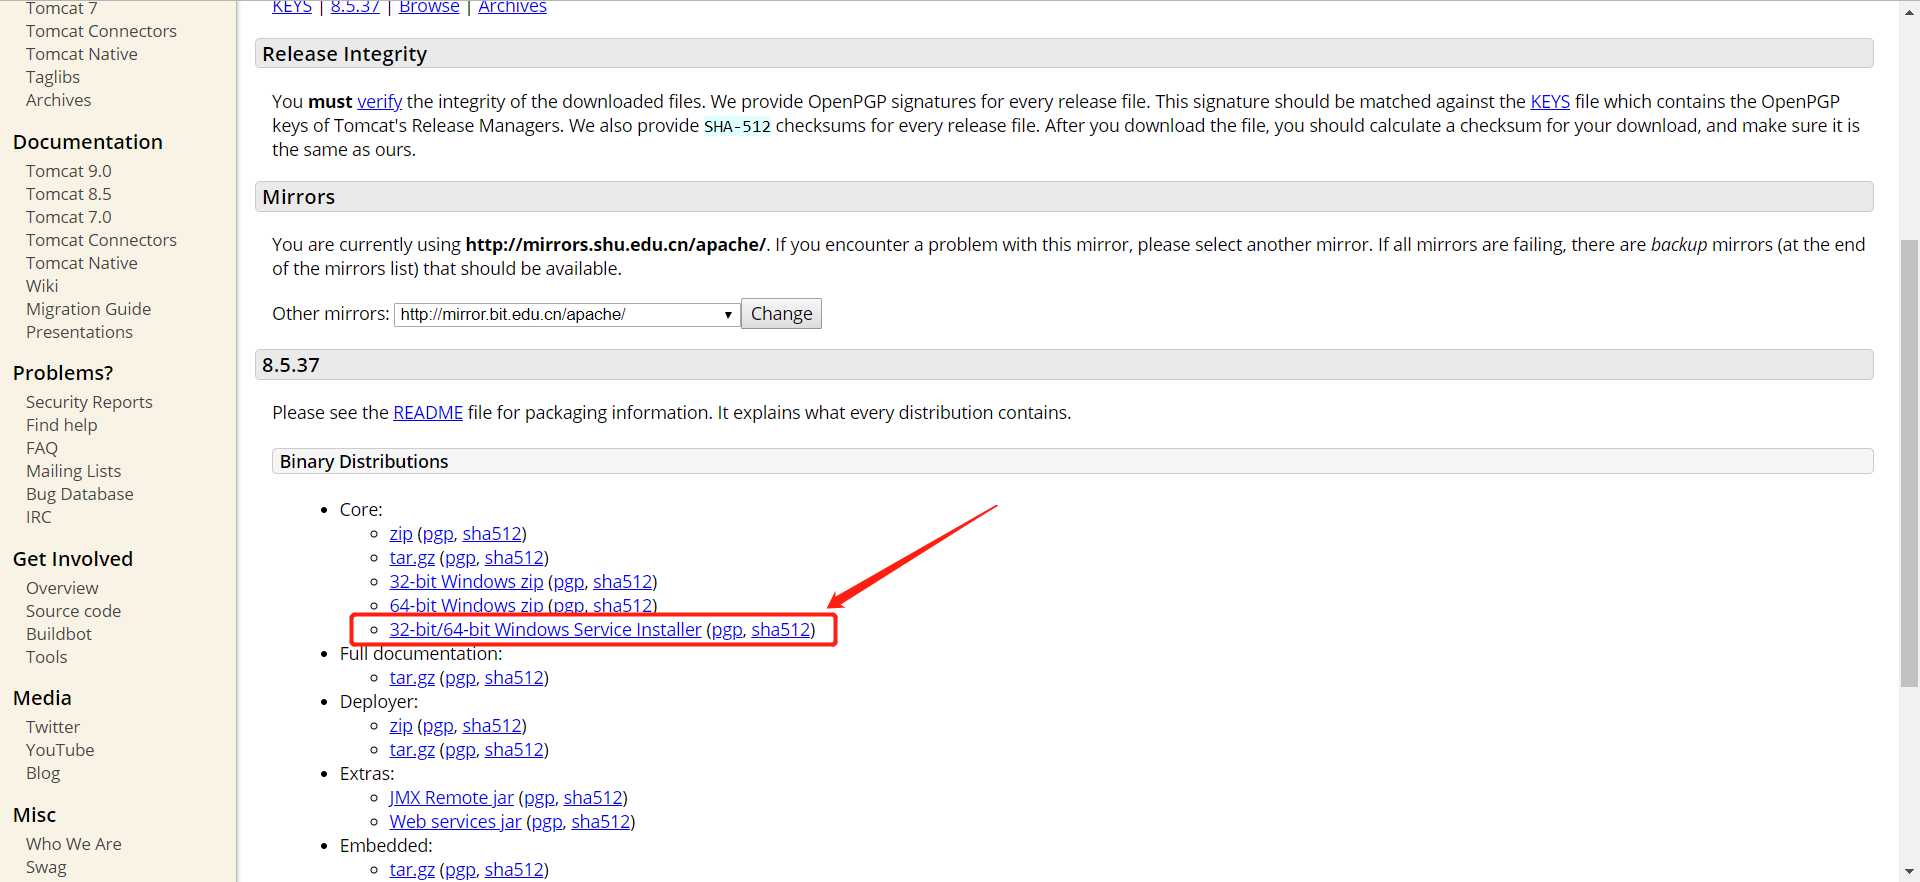This screenshot has height=882, width=1920.
Task: Click the Change mirror button
Action: [x=781, y=314]
